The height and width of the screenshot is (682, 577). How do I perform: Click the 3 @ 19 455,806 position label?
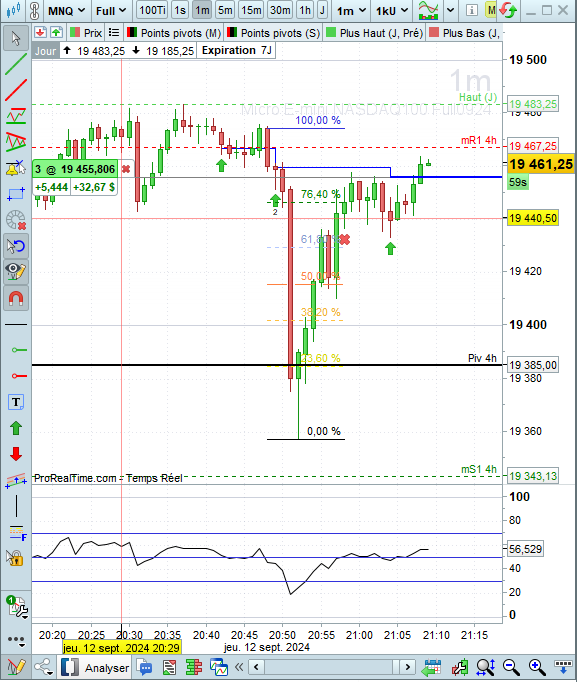pos(75,169)
